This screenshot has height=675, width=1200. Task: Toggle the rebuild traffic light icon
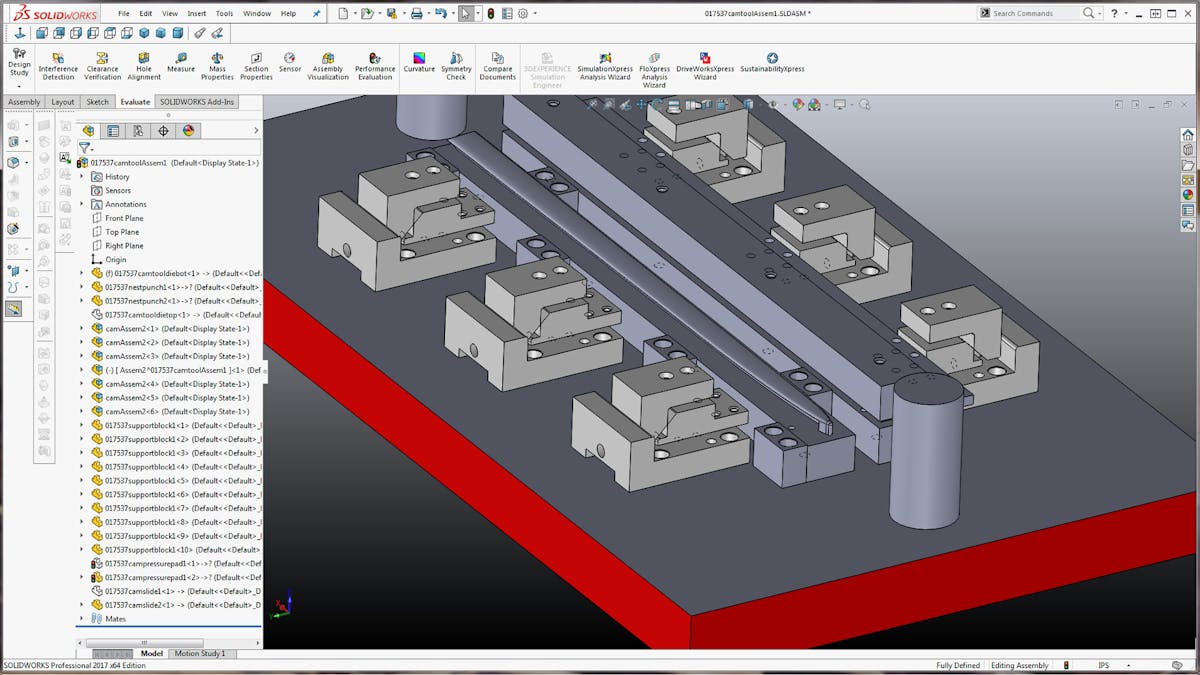(x=490, y=14)
